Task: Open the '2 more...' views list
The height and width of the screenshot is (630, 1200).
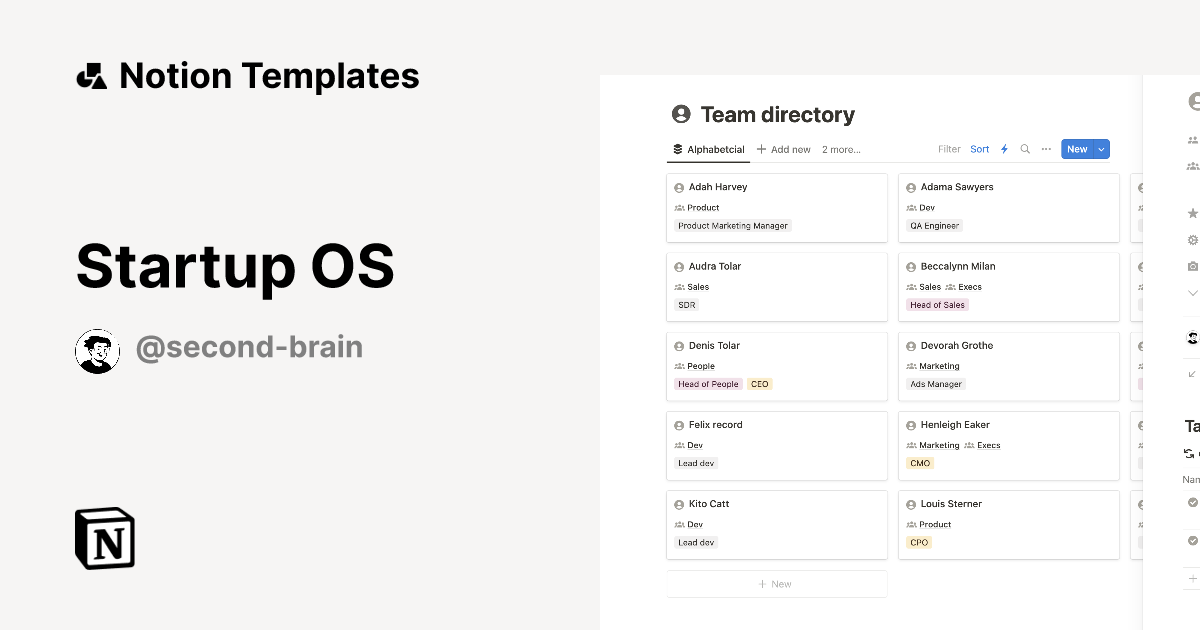Action: pos(840,148)
